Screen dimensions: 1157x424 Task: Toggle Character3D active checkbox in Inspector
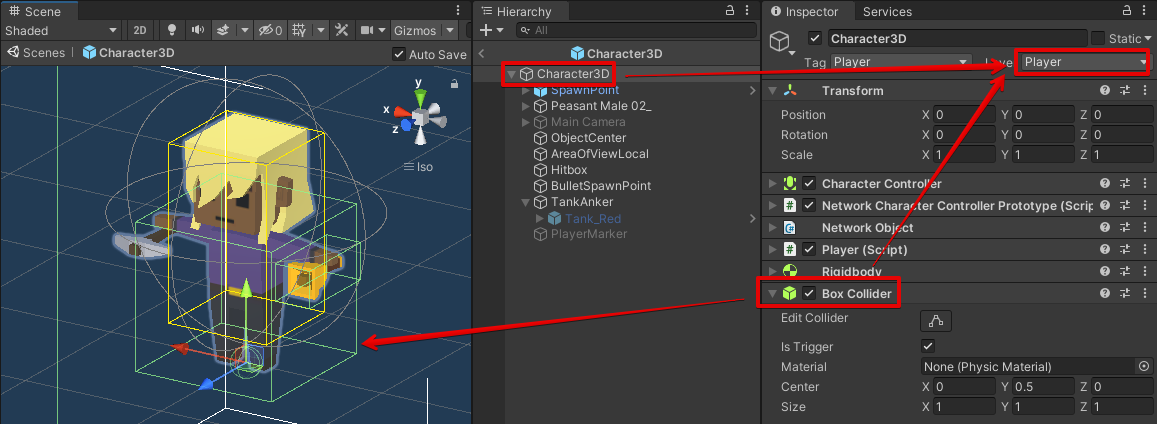click(815, 38)
